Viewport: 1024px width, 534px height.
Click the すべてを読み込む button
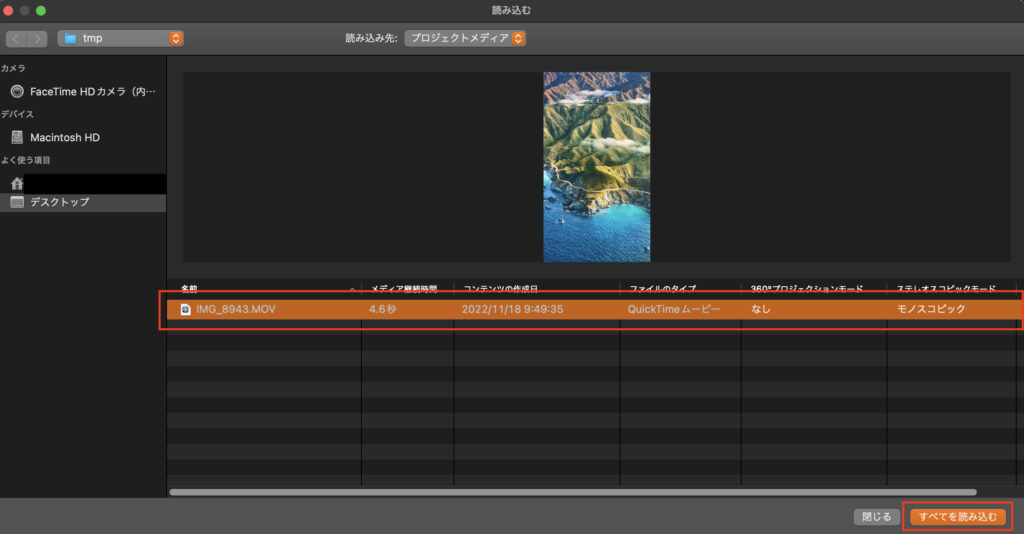[x=958, y=517]
